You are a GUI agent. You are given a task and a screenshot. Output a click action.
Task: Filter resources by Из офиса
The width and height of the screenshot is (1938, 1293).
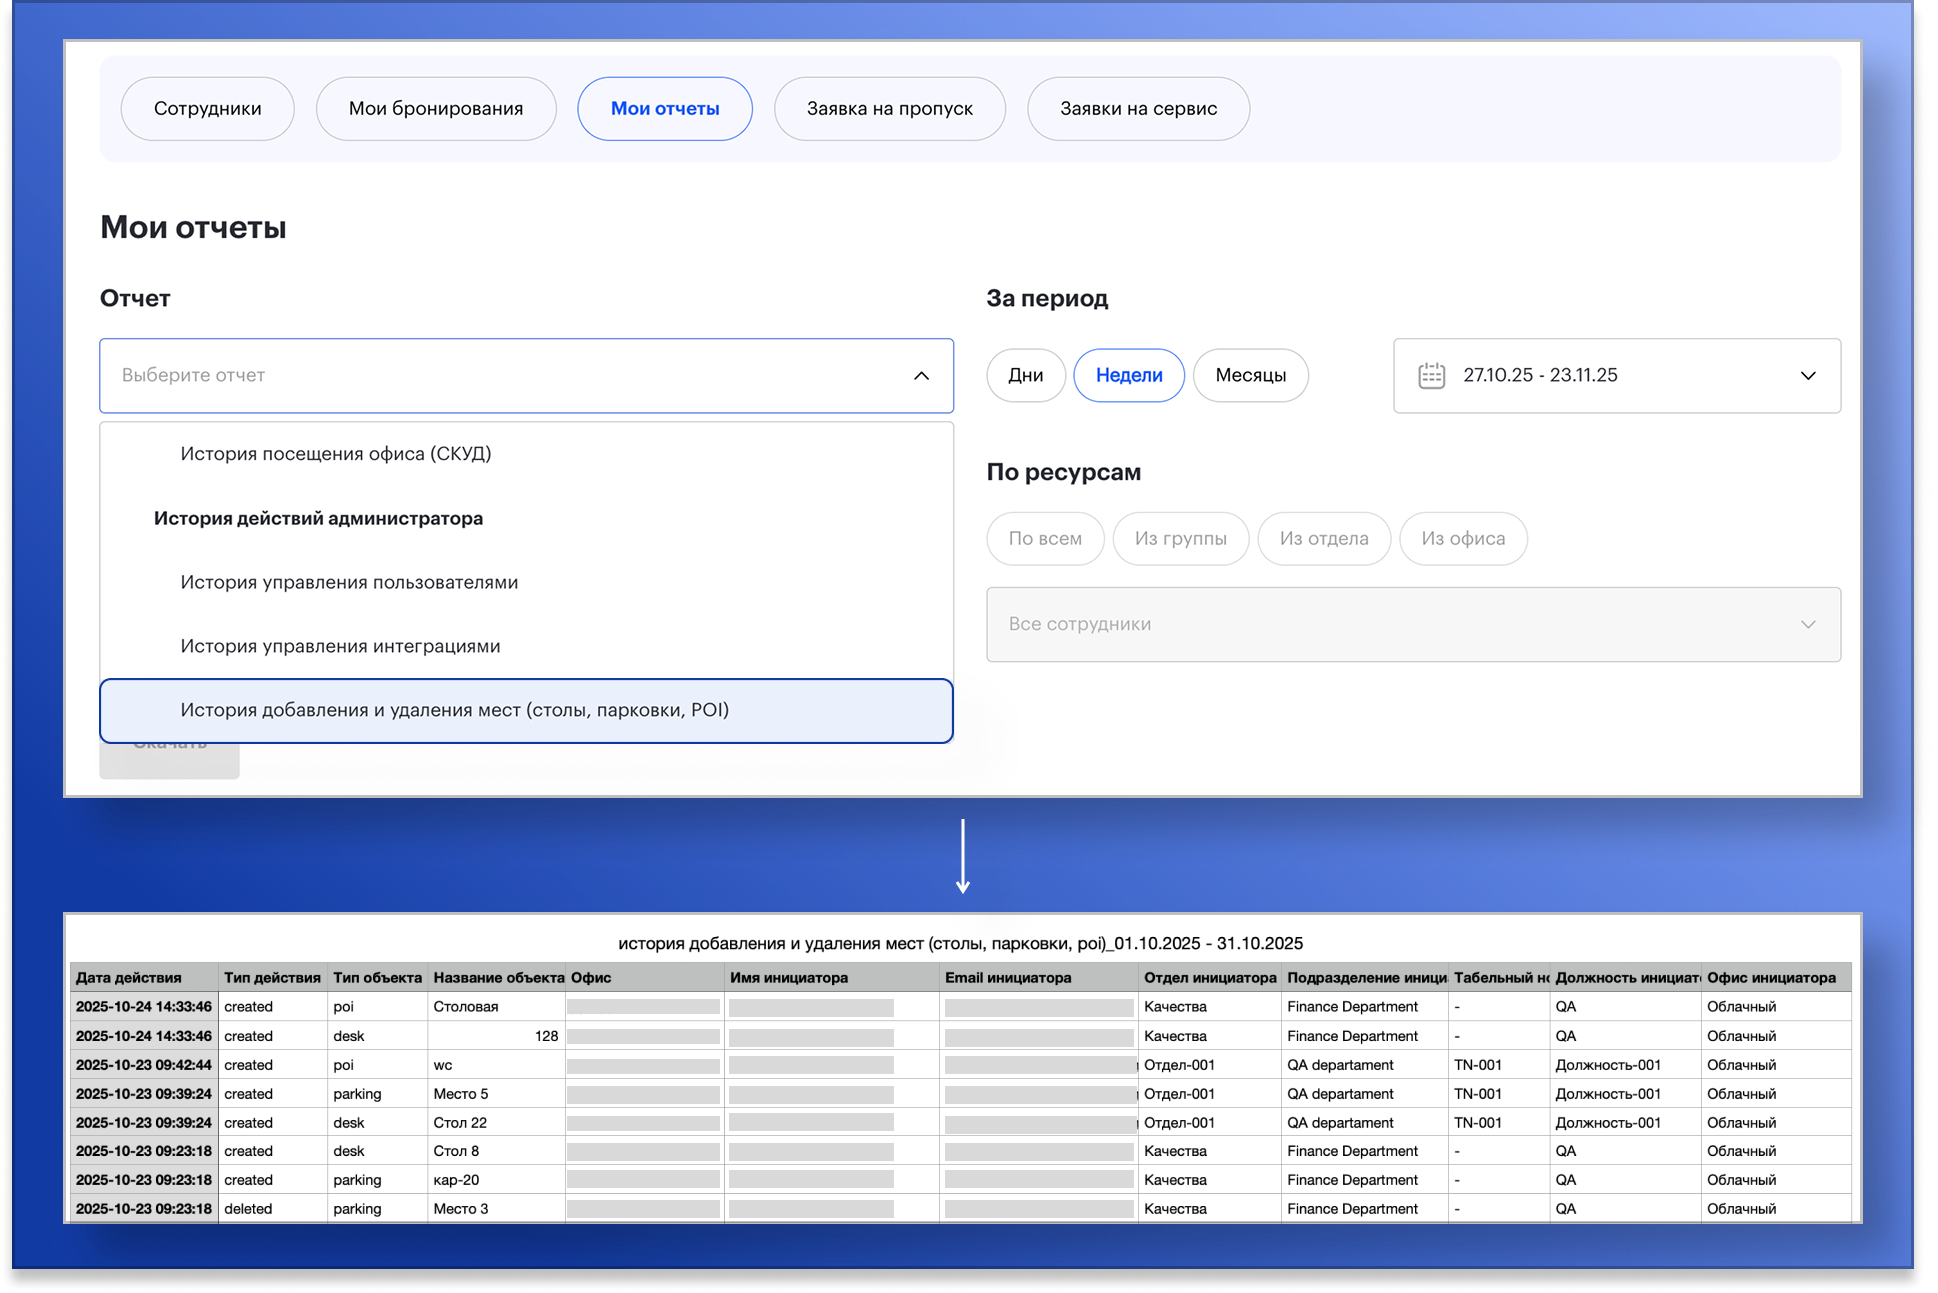tap(1462, 539)
